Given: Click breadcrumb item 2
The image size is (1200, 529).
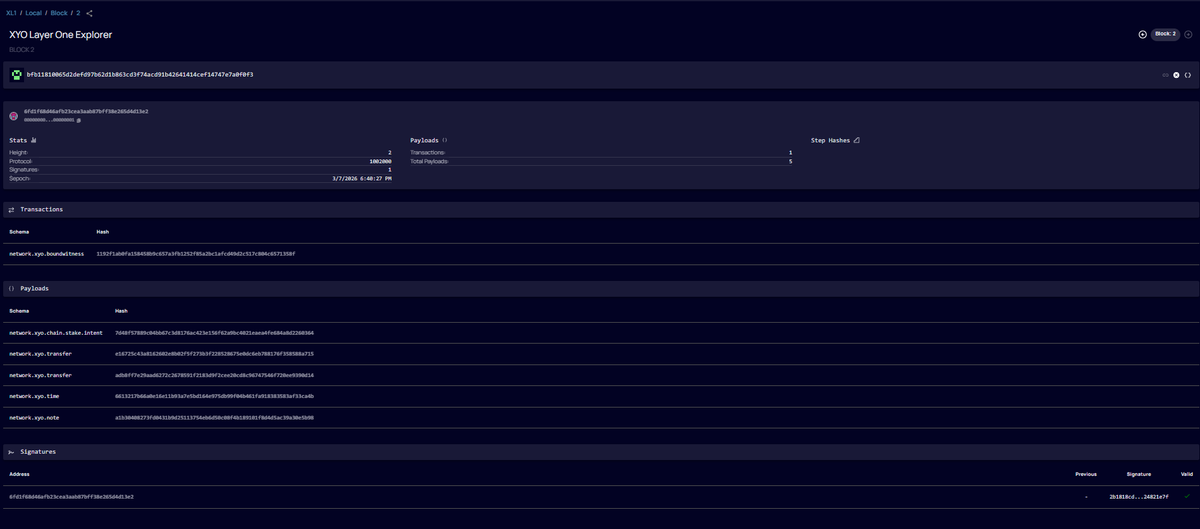Looking at the screenshot, I should (x=78, y=13).
